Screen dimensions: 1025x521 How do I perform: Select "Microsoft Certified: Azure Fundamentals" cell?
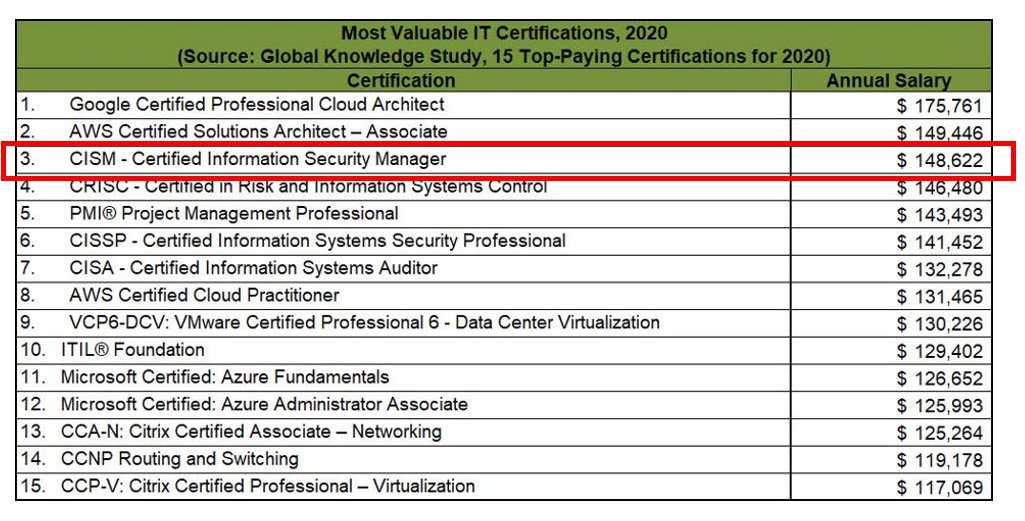403,378
